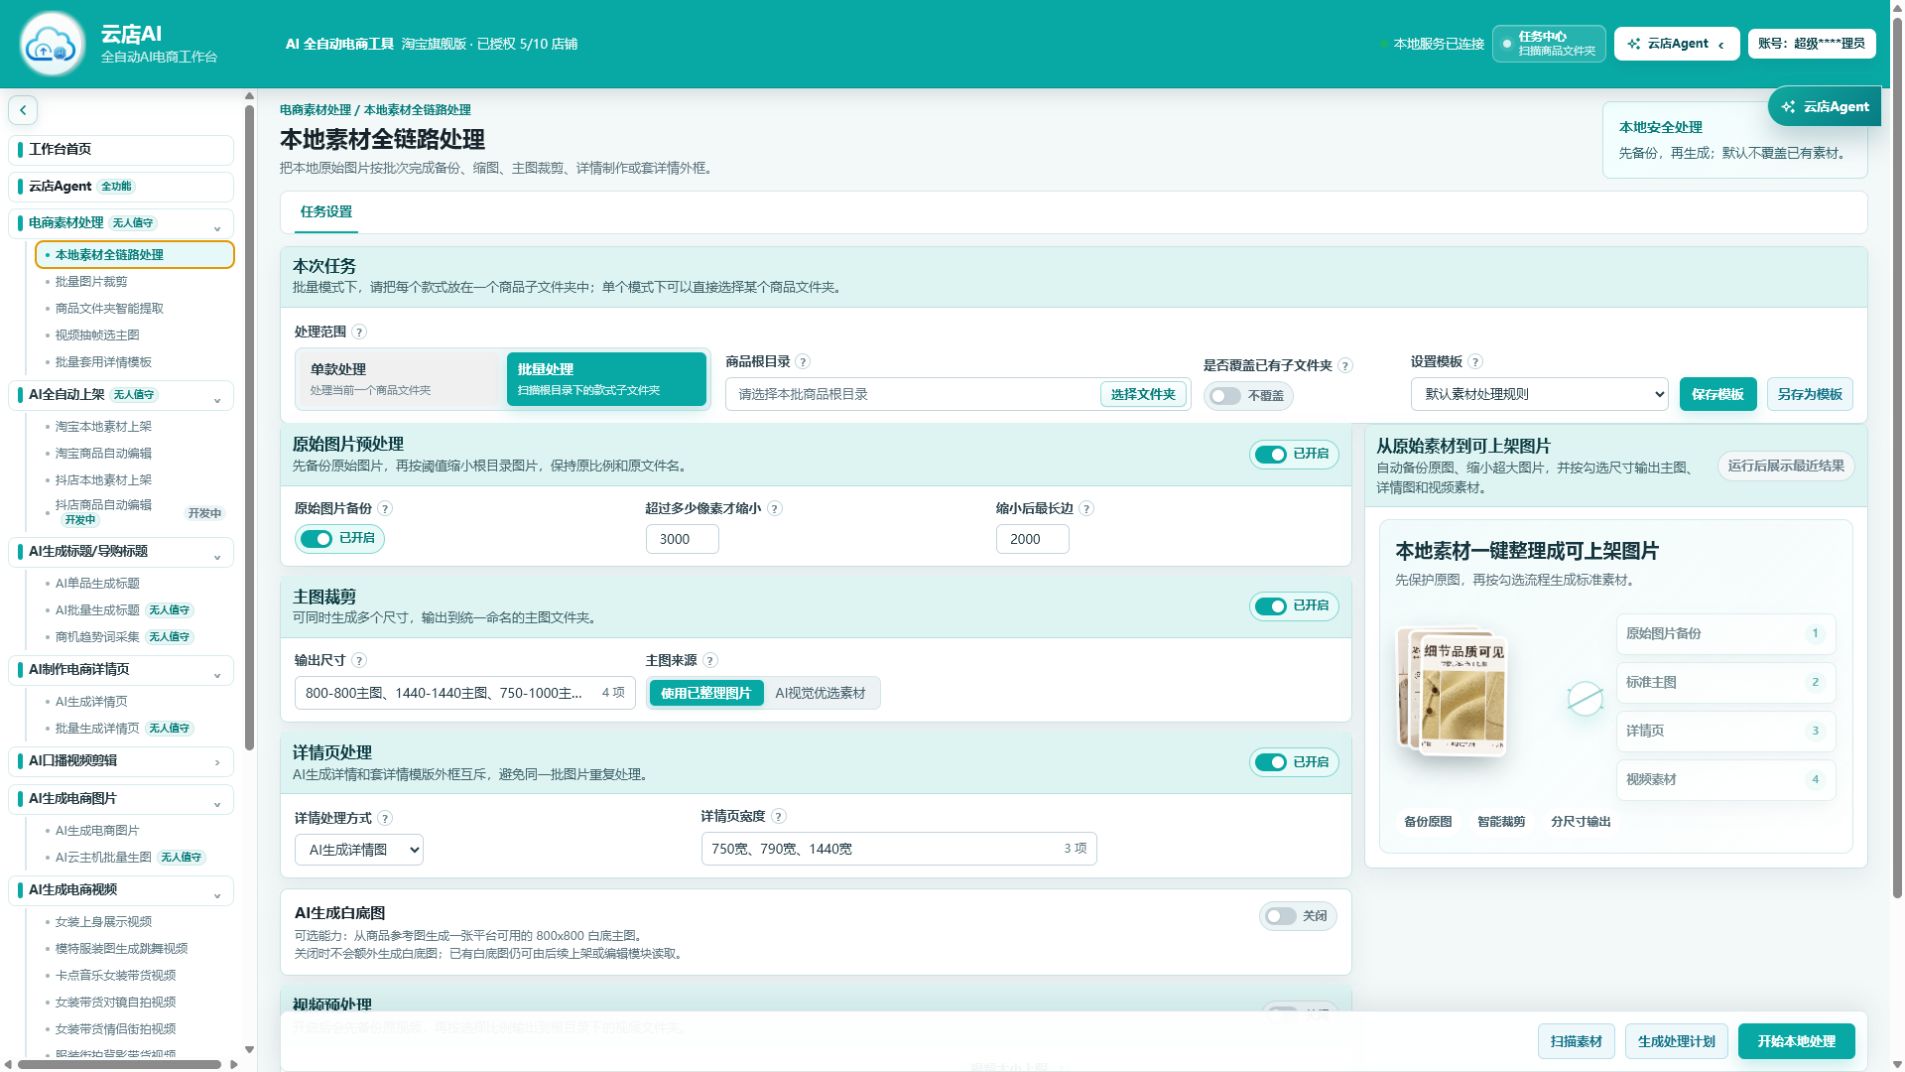This screenshot has height=1072, width=1905.
Task: Open the 输出尺寸 multi-select list
Action: tap(465, 693)
